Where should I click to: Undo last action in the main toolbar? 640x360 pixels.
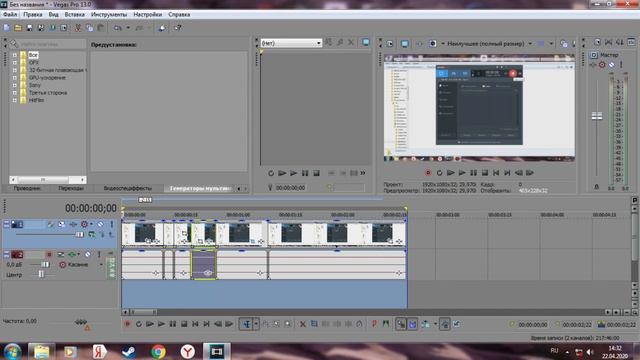click(x=118, y=28)
